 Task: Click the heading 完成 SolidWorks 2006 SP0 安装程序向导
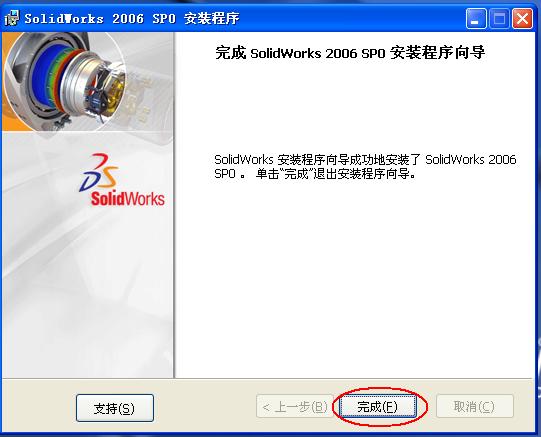pos(350,53)
